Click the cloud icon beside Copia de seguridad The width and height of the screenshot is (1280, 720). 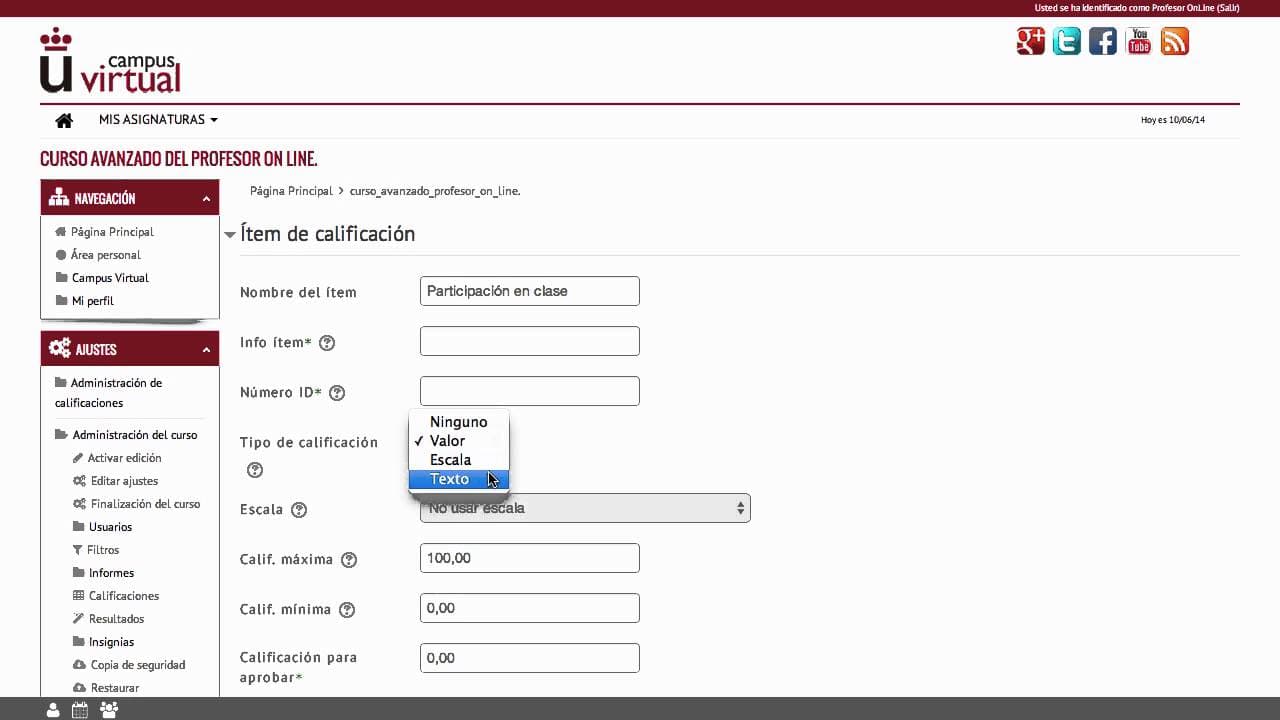(79, 665)
